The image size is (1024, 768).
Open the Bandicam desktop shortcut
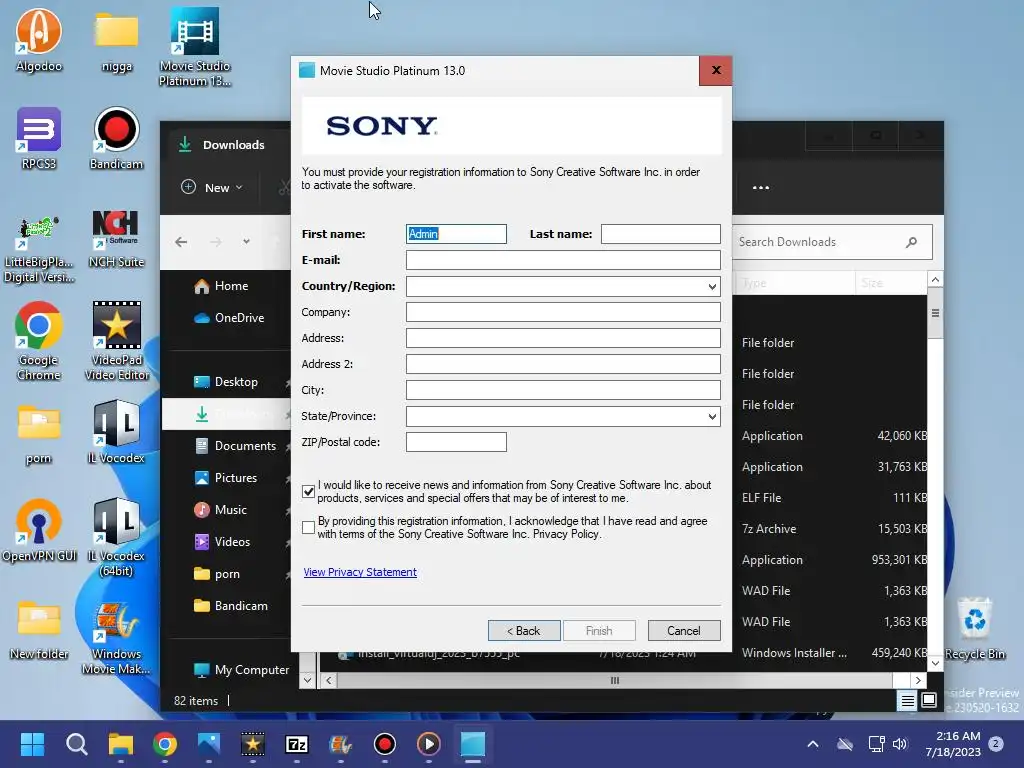tap(116, 138)
